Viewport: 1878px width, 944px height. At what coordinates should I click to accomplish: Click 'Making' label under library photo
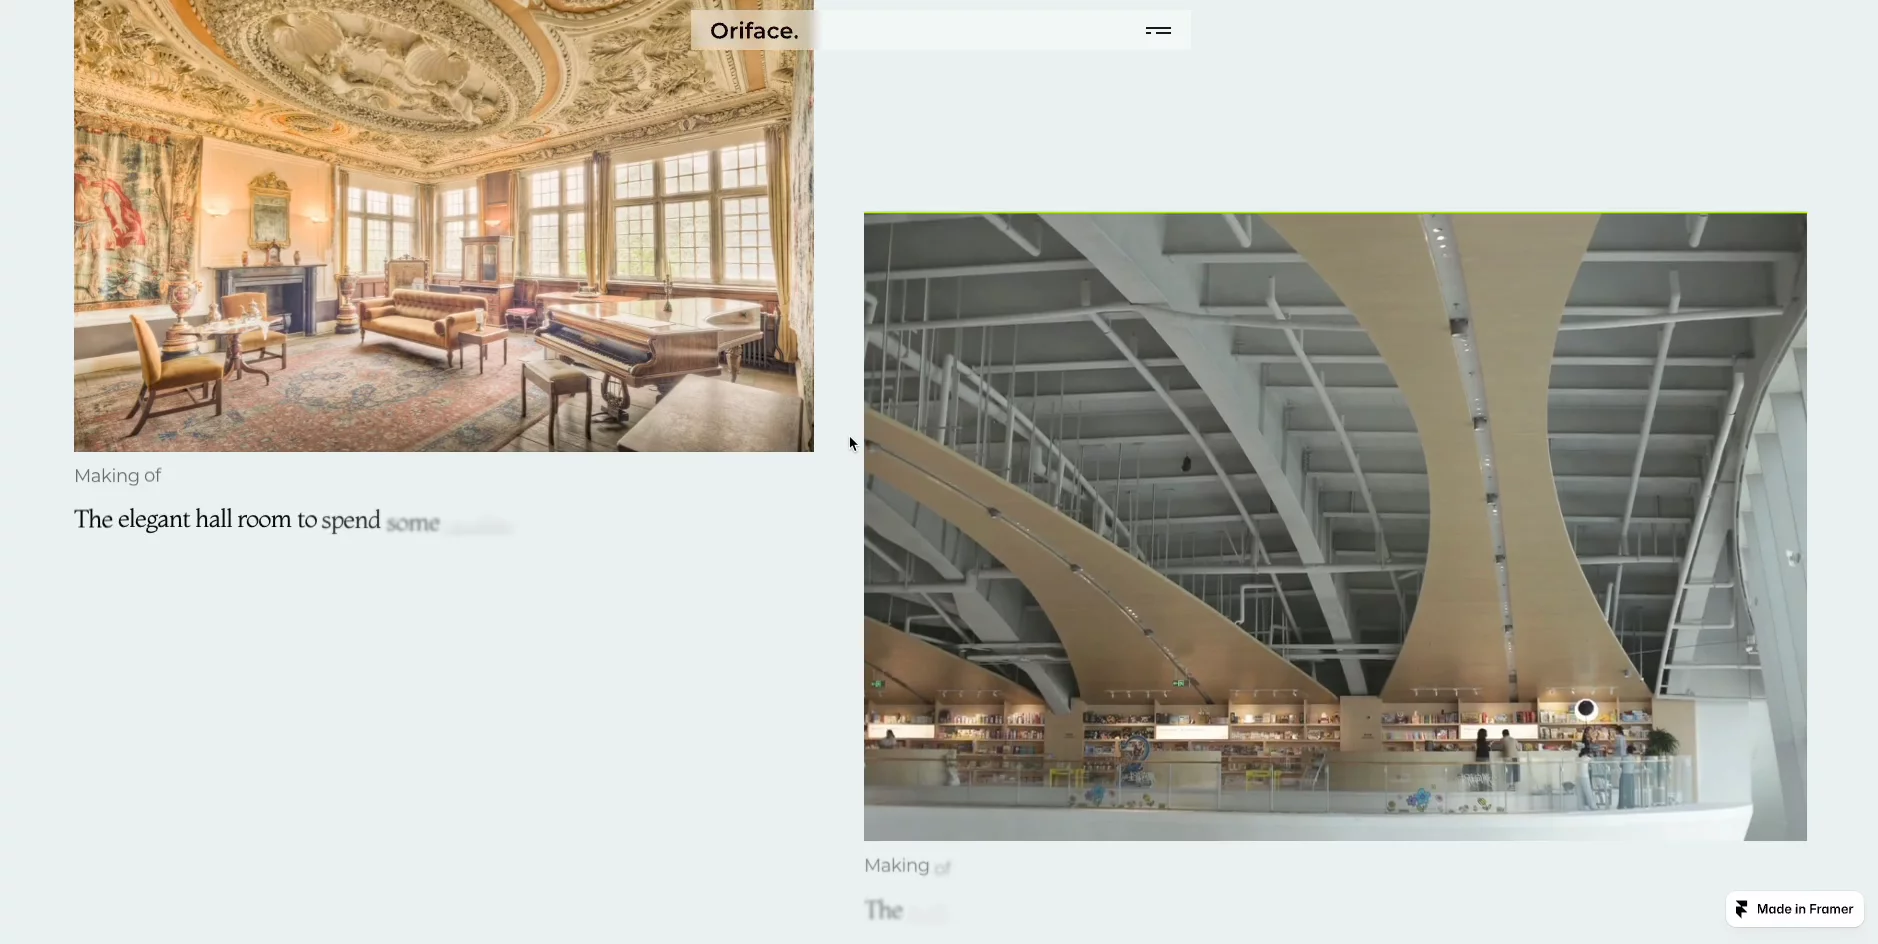897,866
